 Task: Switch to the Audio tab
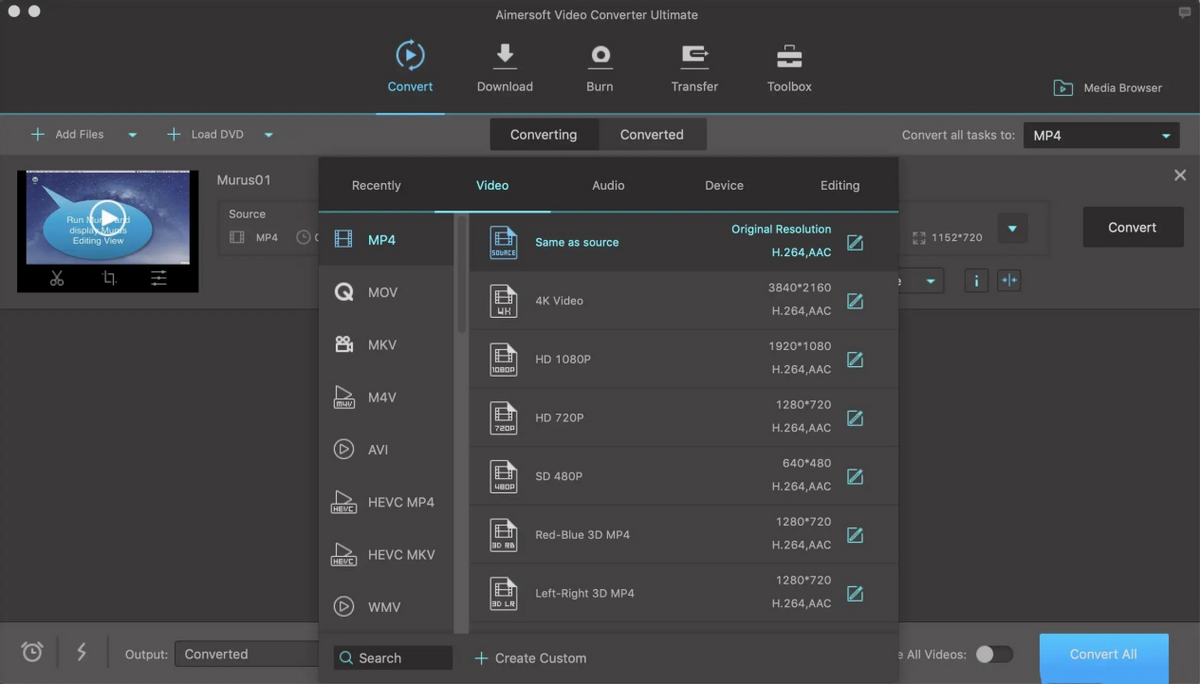pos(608,185)
